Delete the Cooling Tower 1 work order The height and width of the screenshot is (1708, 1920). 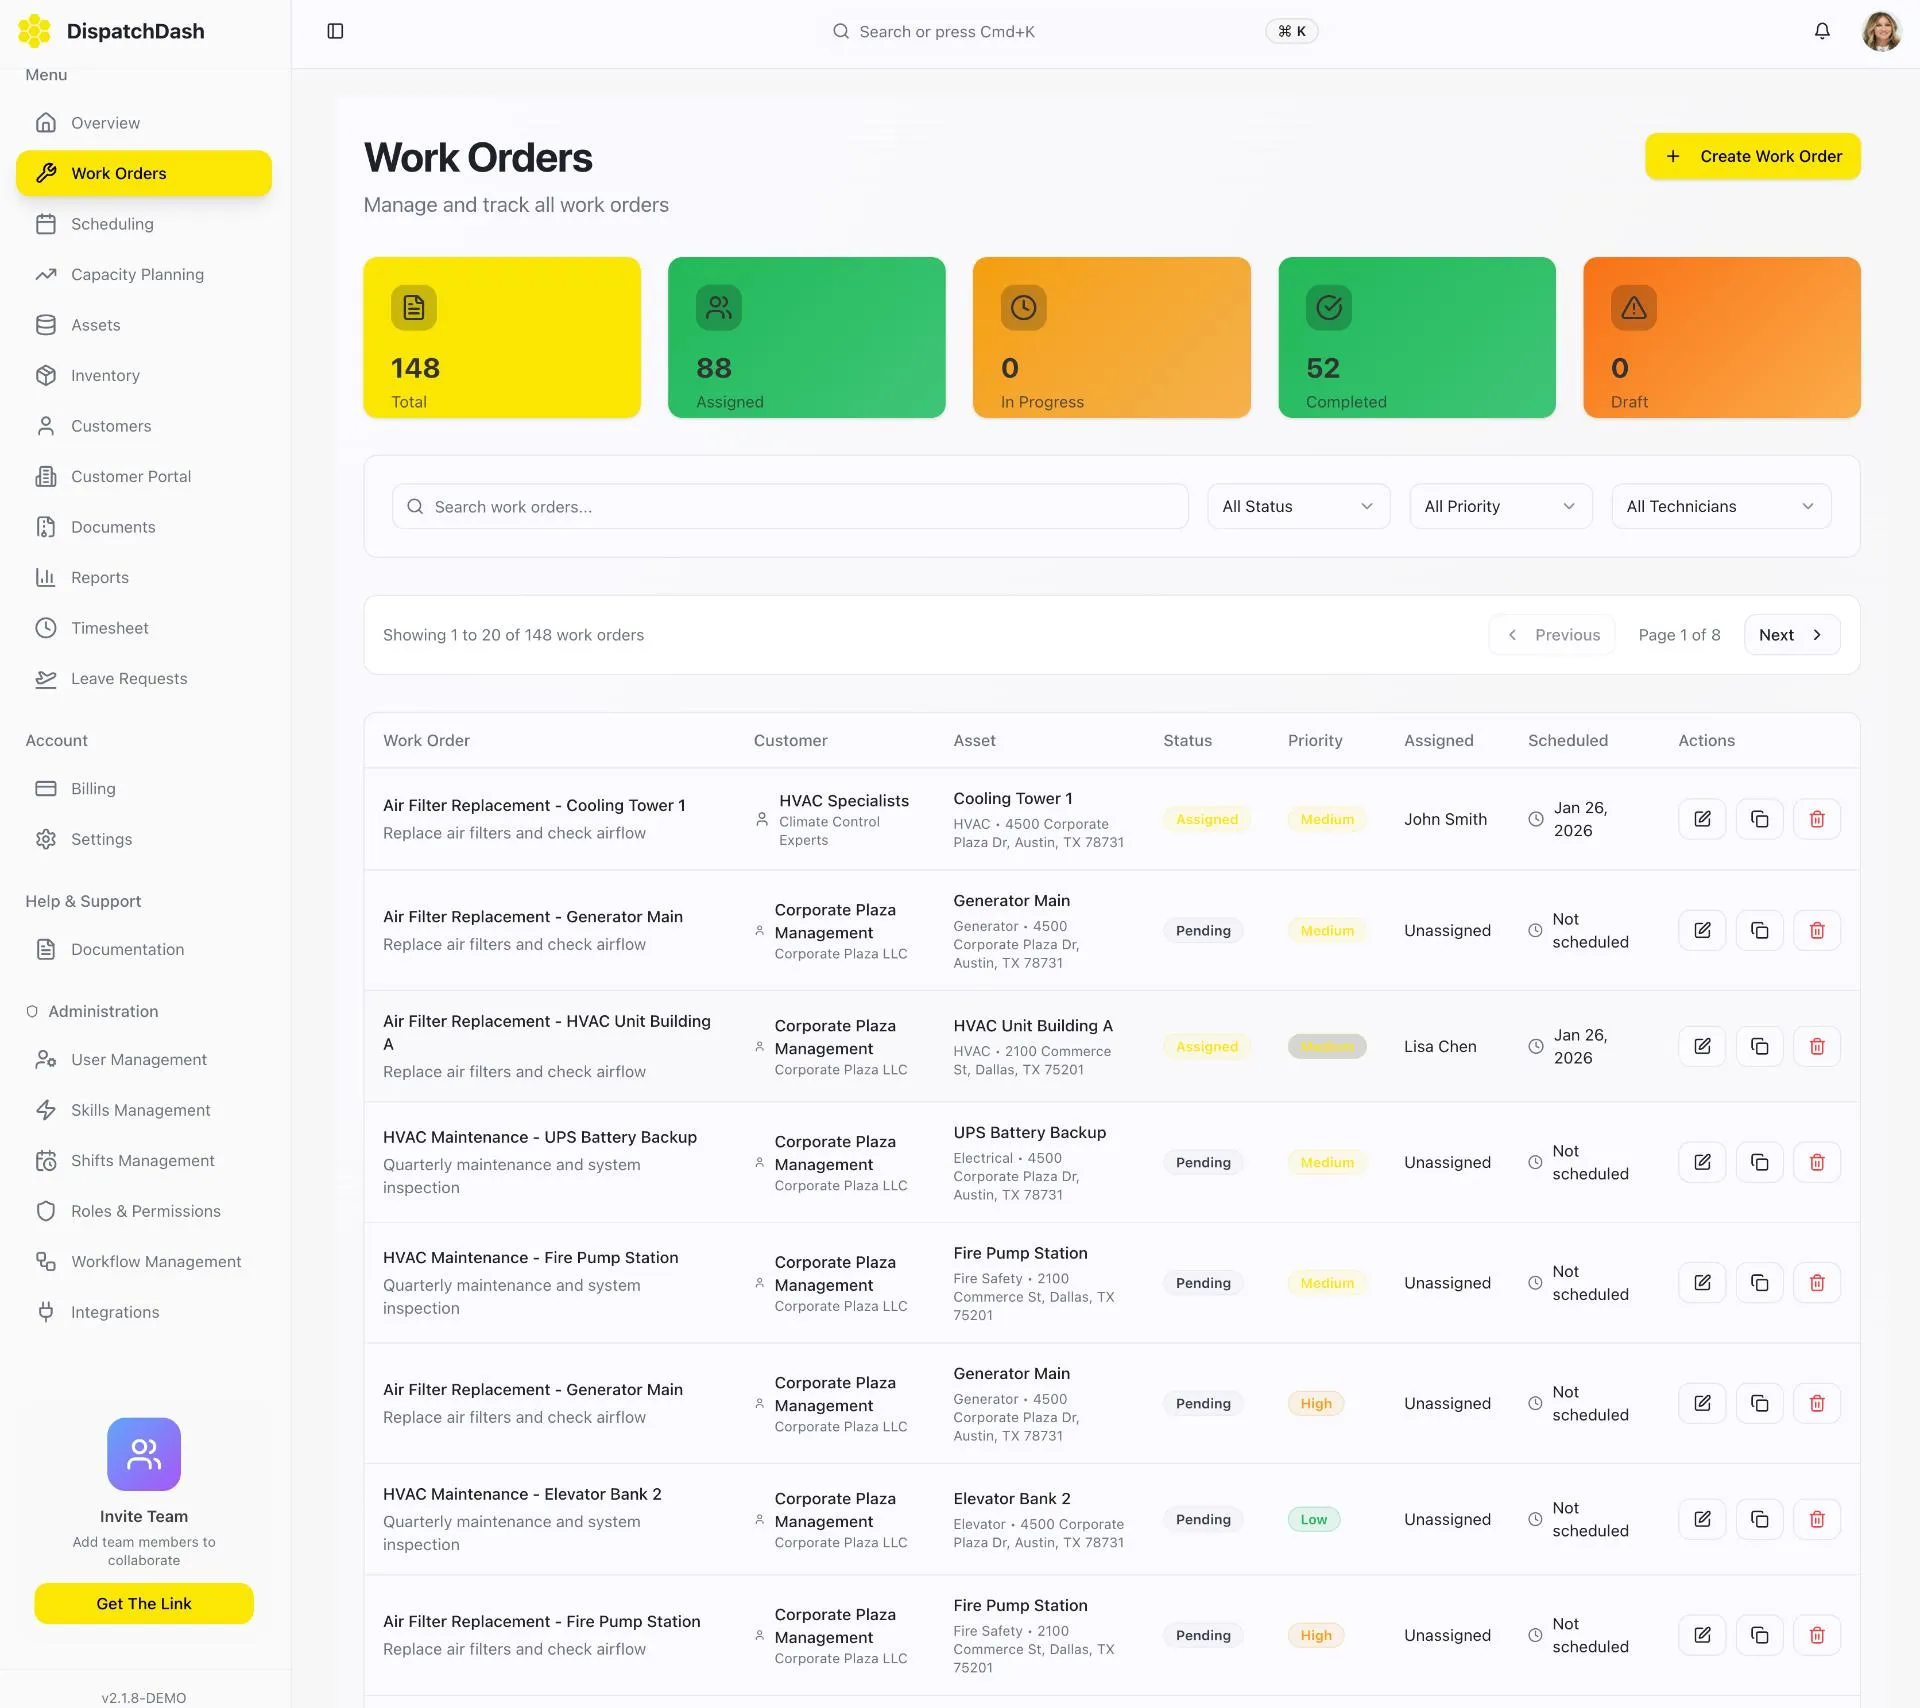pos(1817,819)
